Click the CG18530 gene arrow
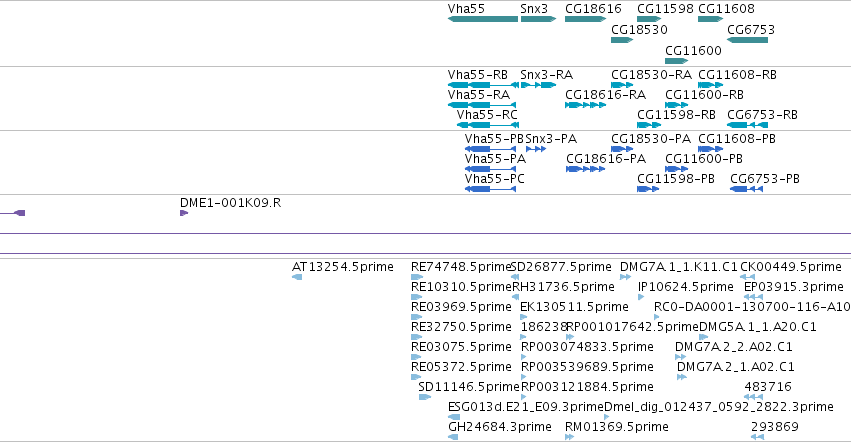 click(x=622, y=40)
